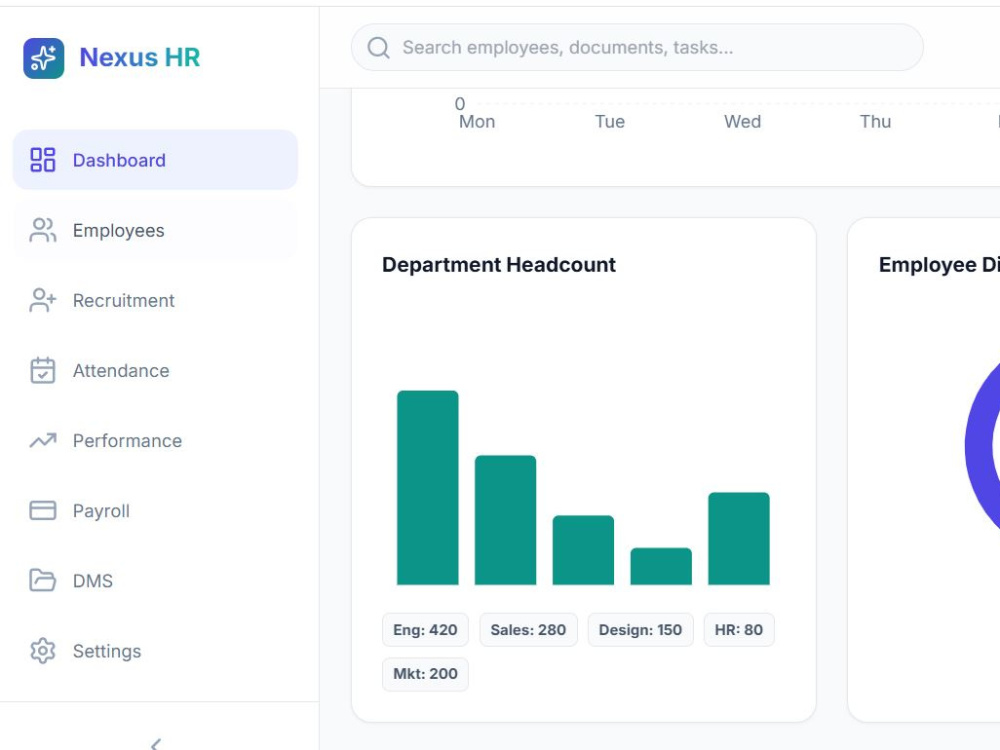Click the 'Employee Di' card heading
The width and height of the screenshot is (1000, 750).
(x=939, y=265)
